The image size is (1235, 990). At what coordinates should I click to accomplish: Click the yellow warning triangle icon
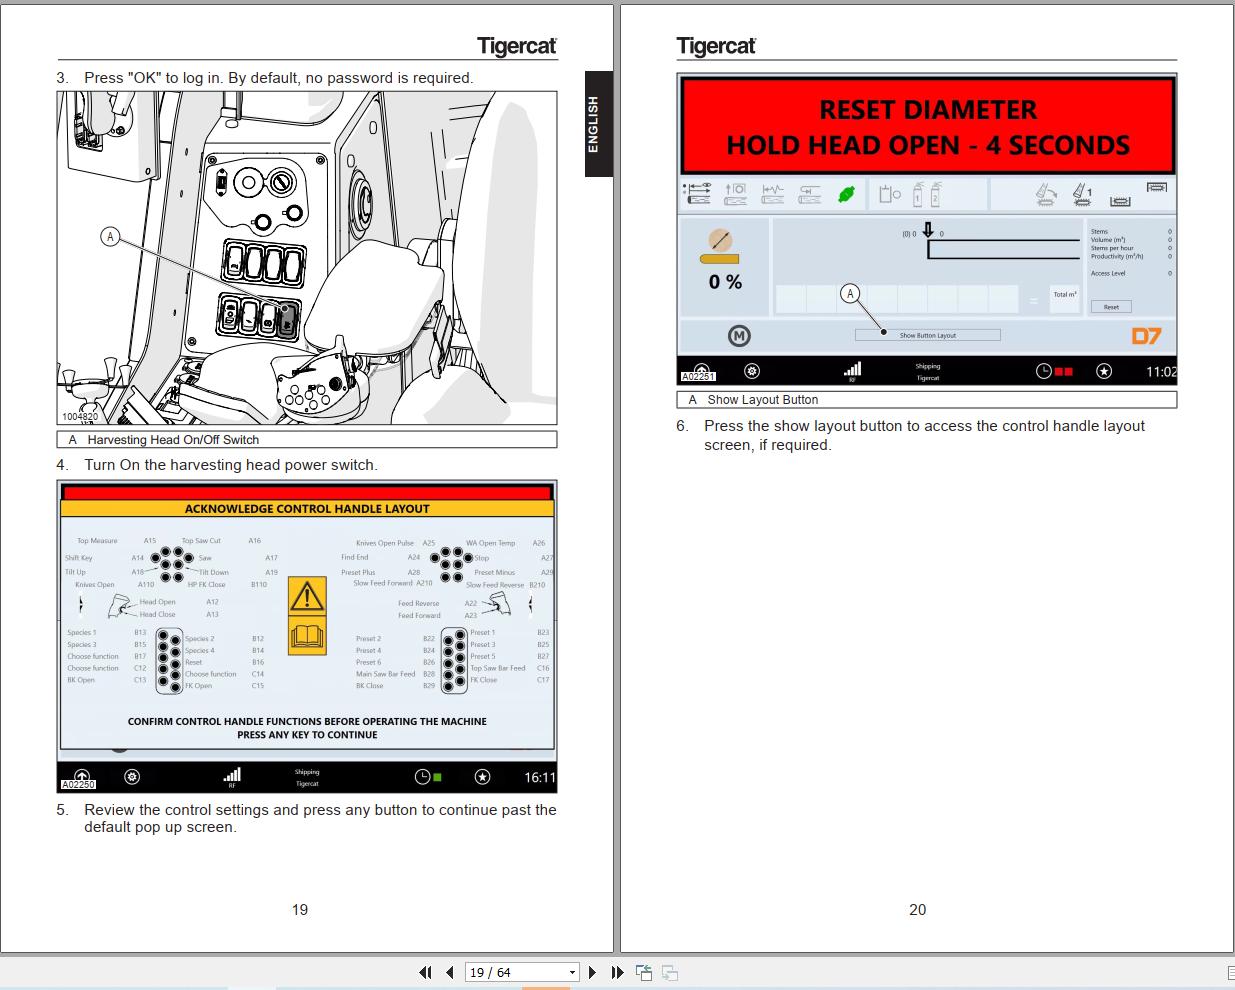pyautogui.click(x=307, y=597)
